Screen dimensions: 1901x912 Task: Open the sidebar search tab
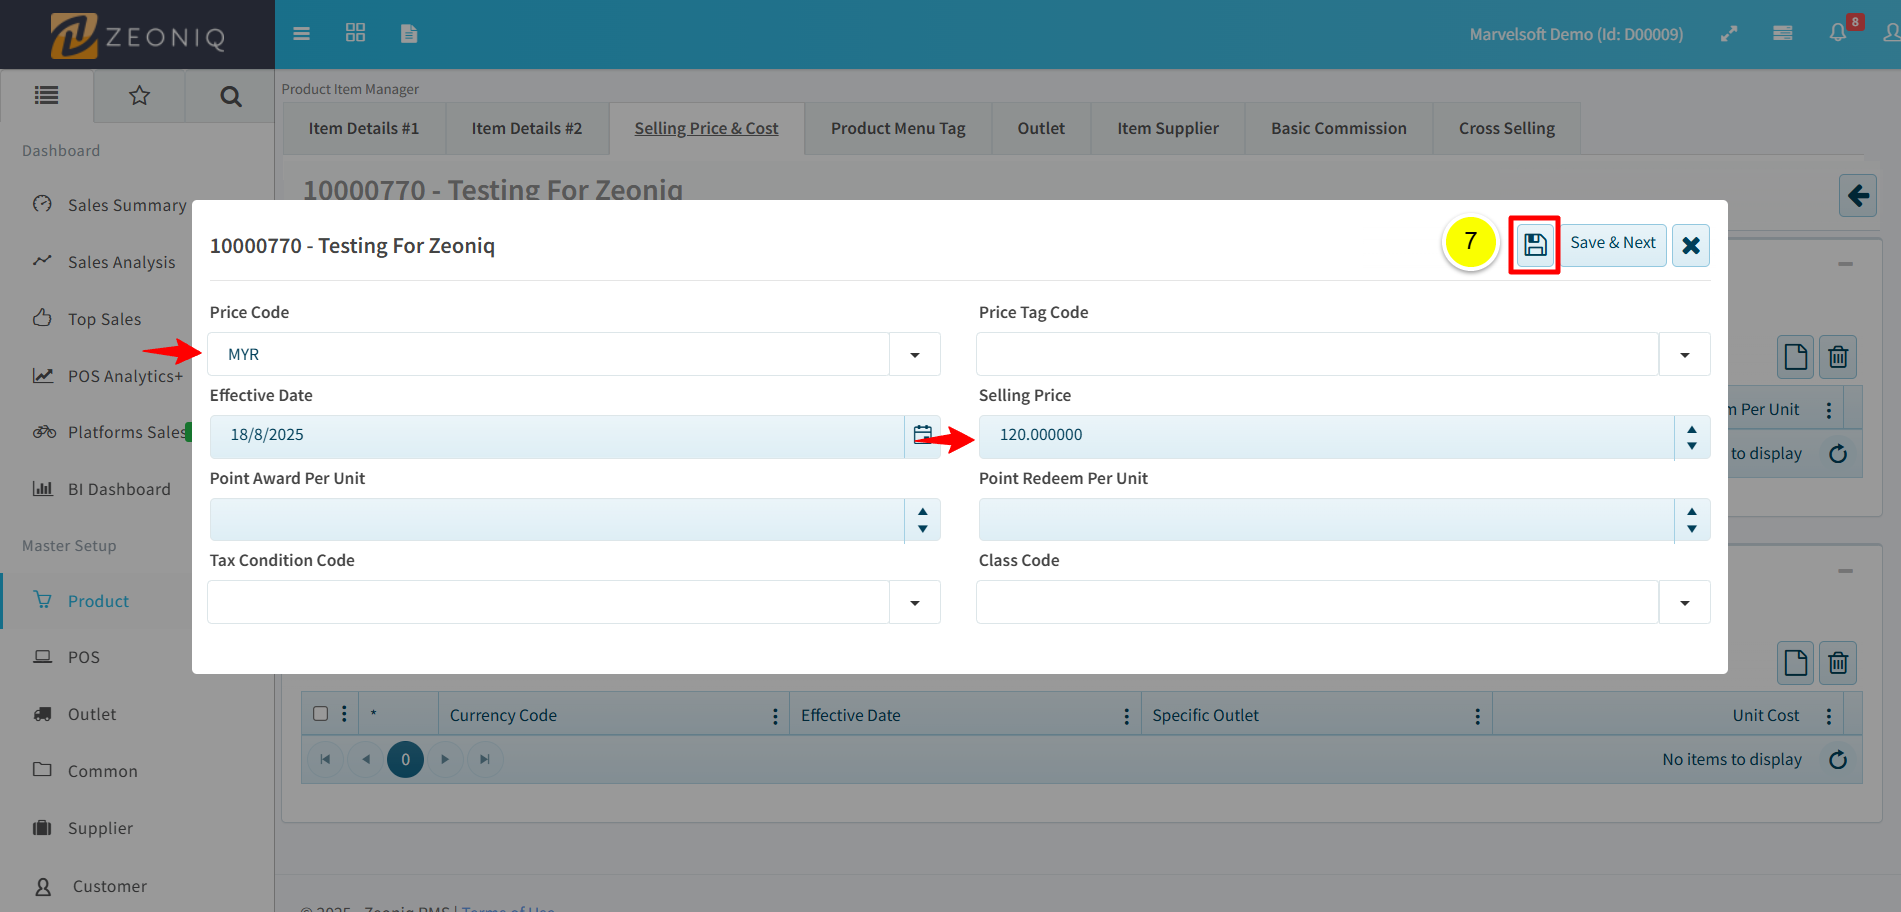[230, 96]
